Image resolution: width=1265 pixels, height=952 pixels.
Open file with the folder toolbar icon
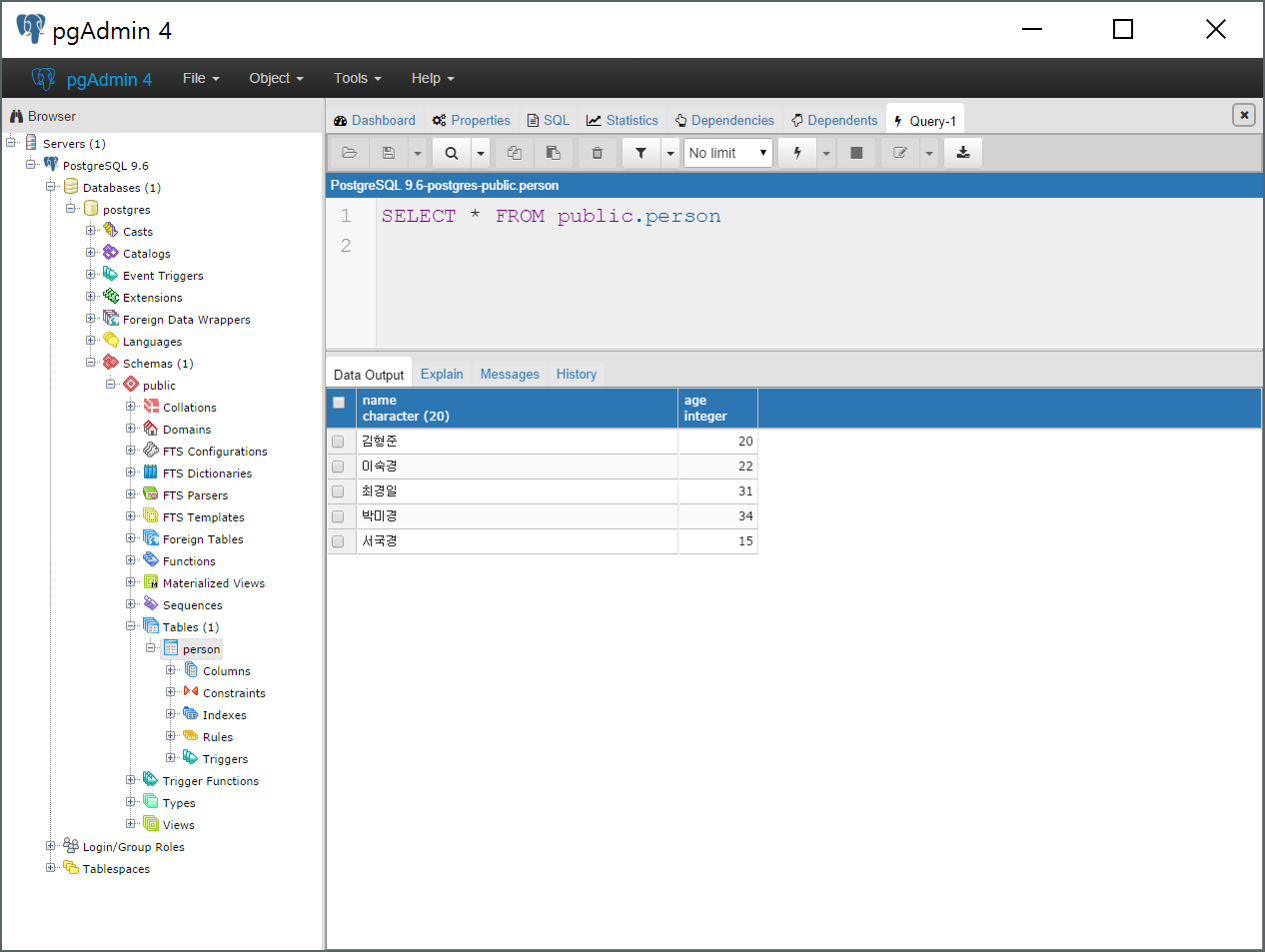[349, 153]
